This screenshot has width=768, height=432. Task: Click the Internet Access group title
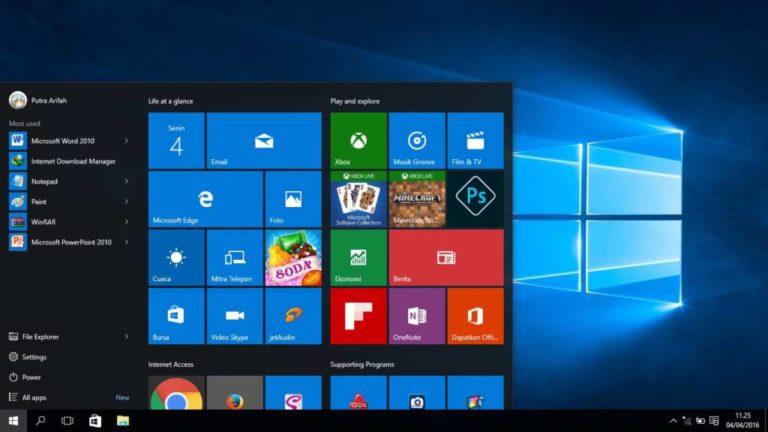tap(170, 364)
